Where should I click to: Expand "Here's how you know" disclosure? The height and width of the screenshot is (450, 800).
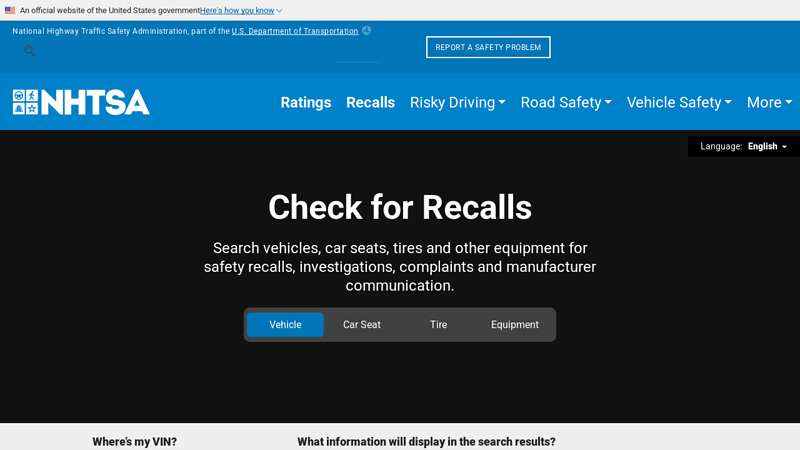click(241, 10)
